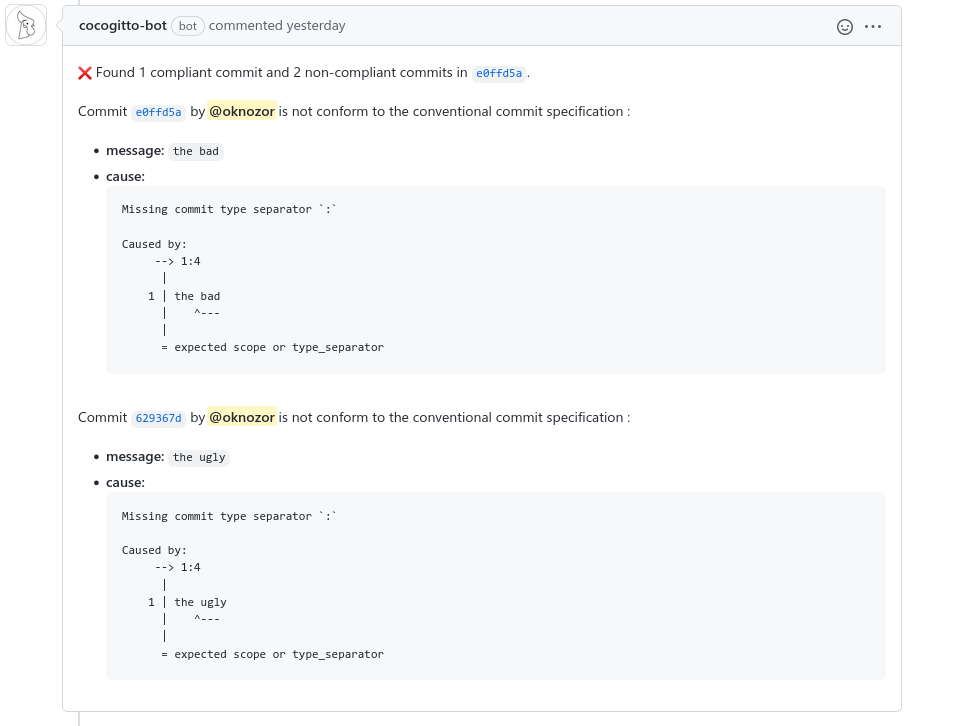Image resolution: width=965 pixels, height=726 pixels.
Task: Open the "commented yesterday" timestamp link
Action: 277,26
